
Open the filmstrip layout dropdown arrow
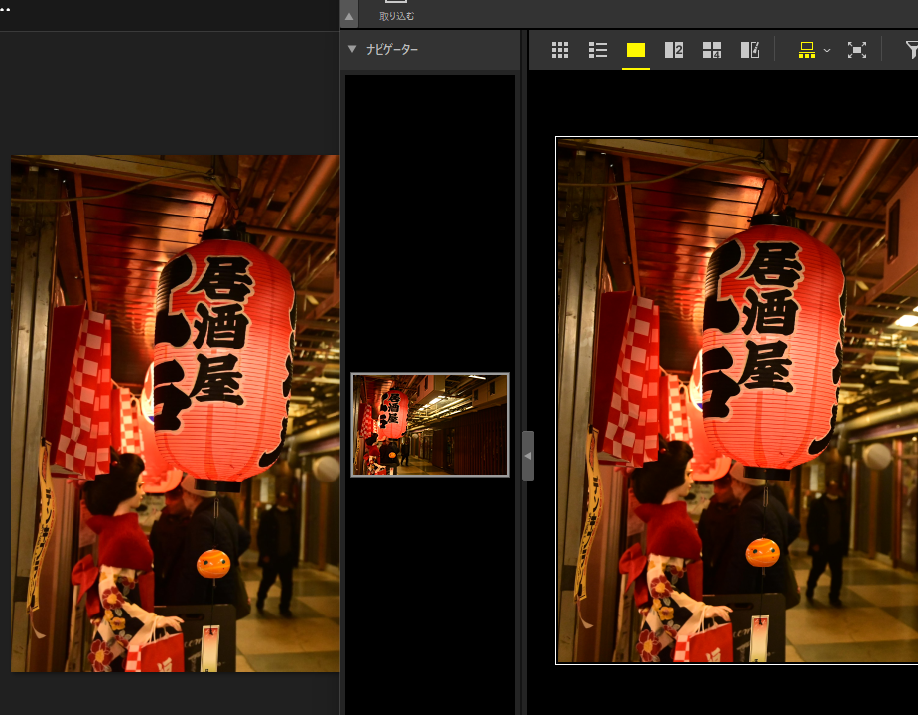(x=827, y=51)
